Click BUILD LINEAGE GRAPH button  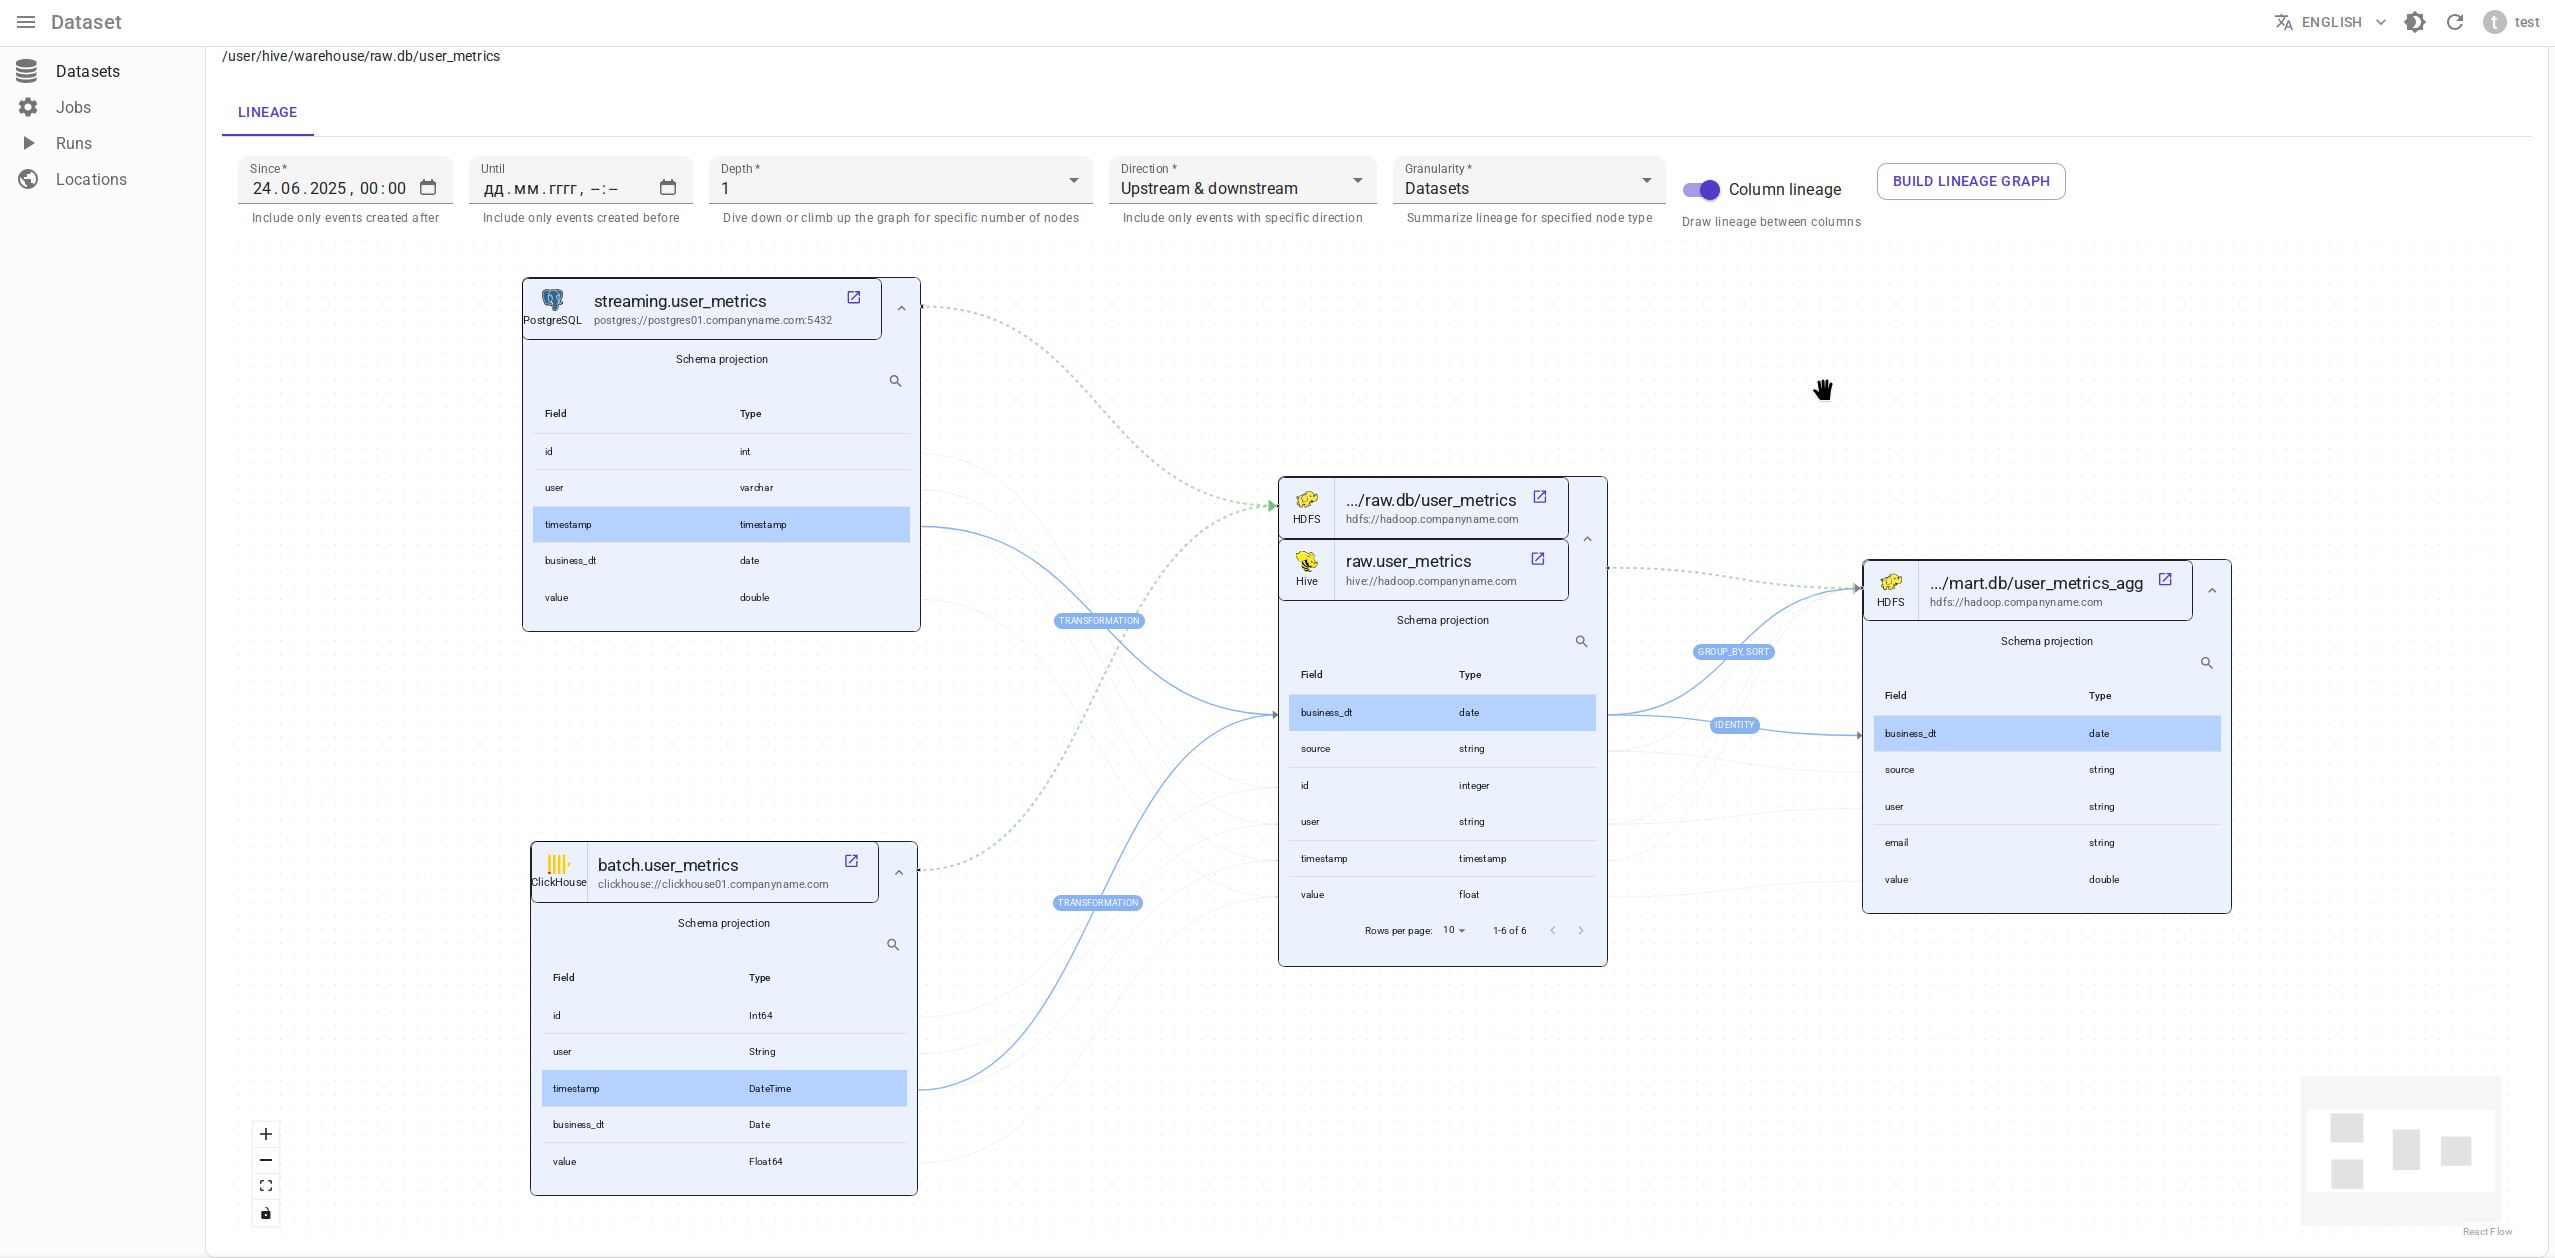(1970, 181)
